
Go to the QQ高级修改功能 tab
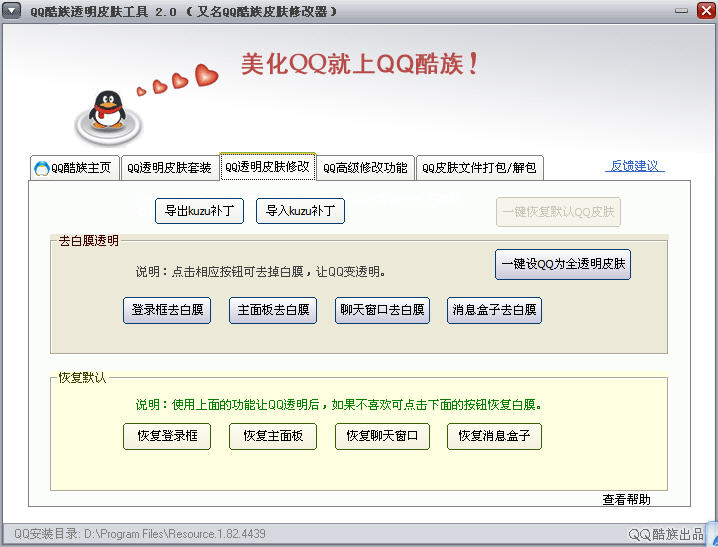[365, 168]
